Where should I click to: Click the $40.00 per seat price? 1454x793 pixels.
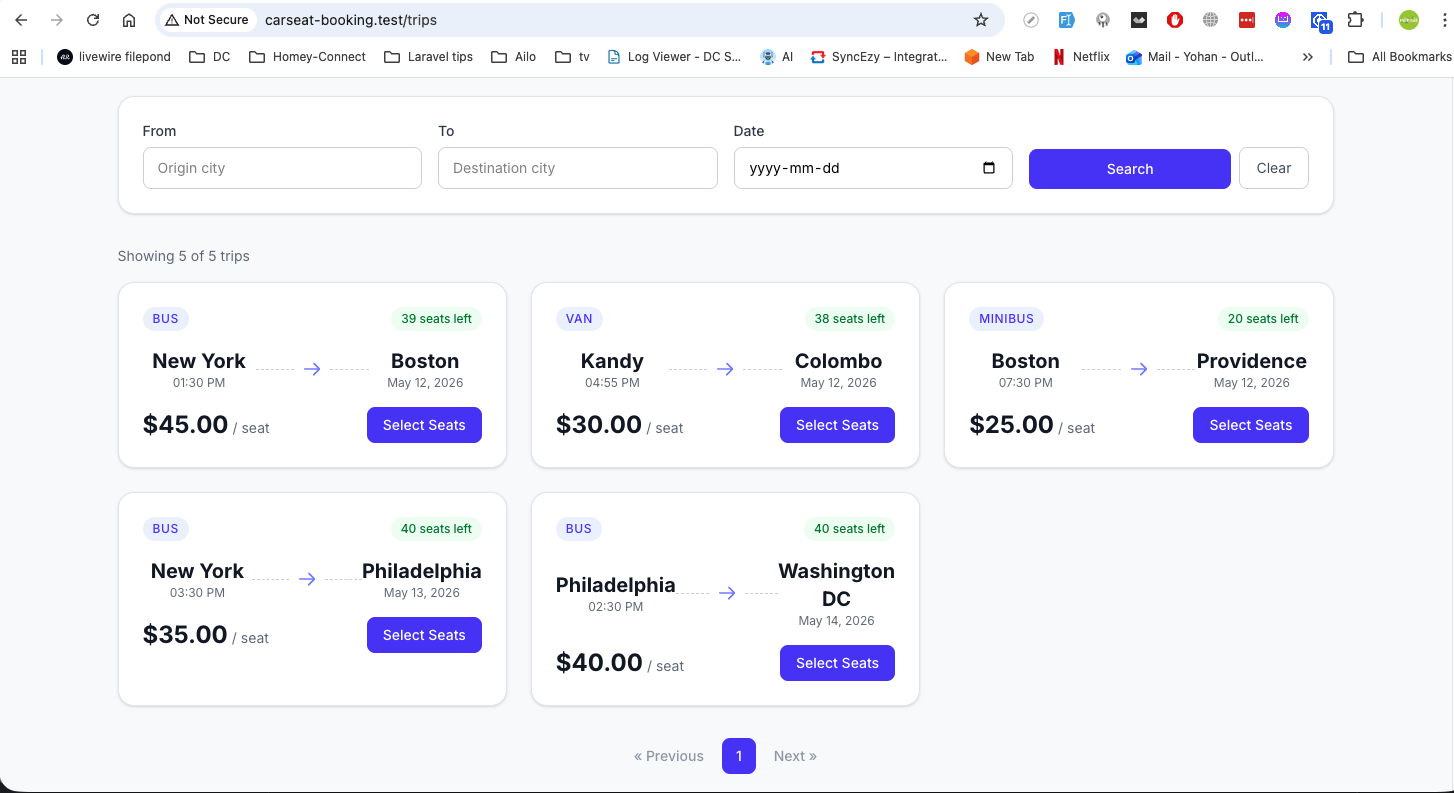click(620, 663)
